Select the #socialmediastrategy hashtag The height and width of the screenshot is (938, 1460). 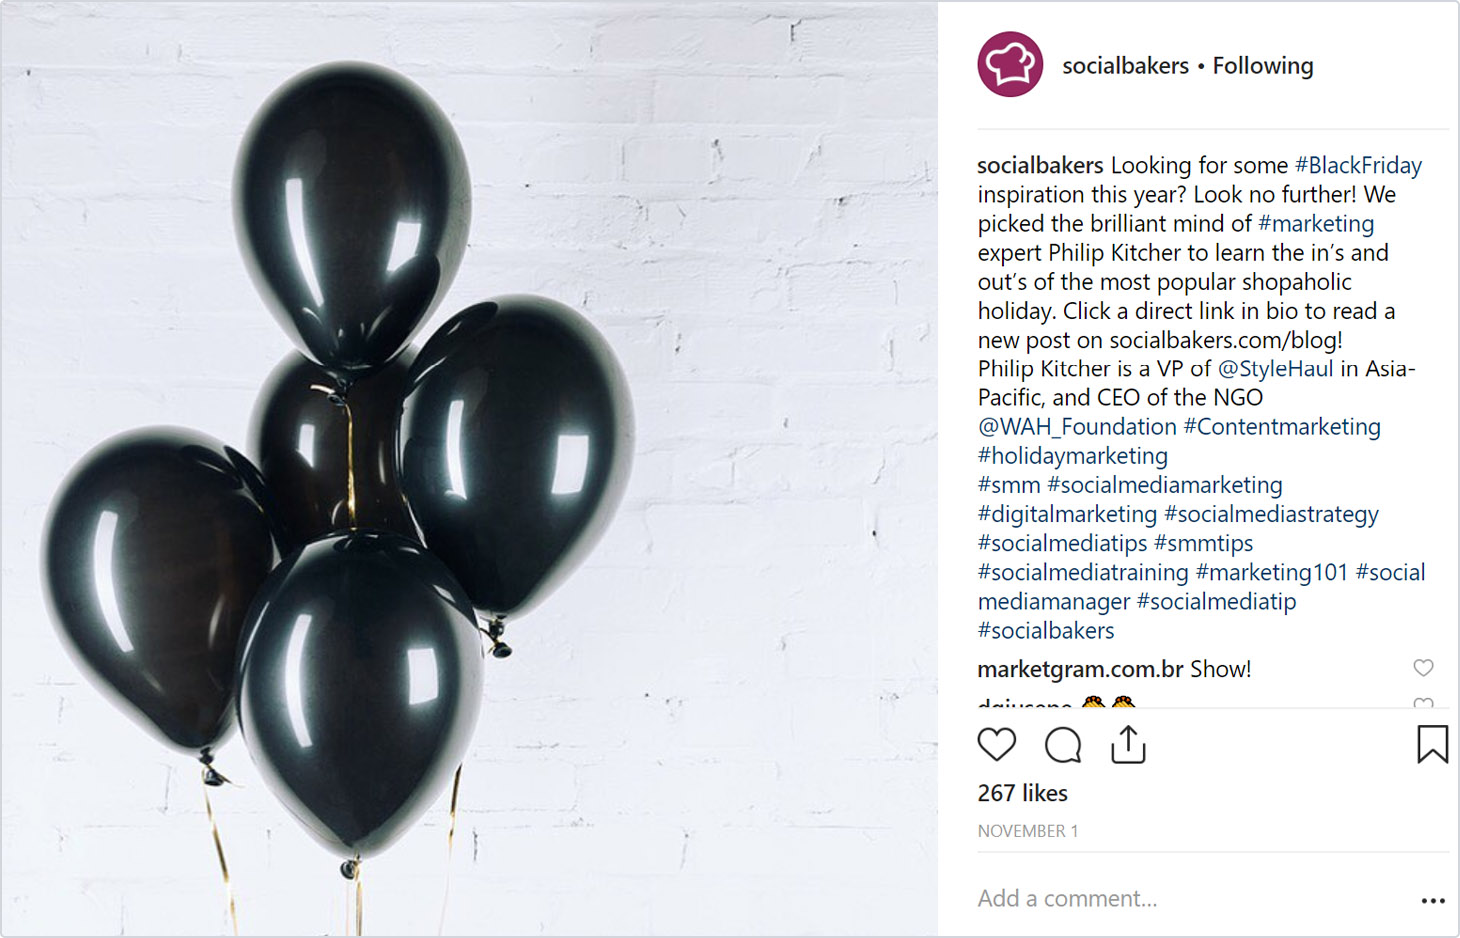[x=1271, y=514]
